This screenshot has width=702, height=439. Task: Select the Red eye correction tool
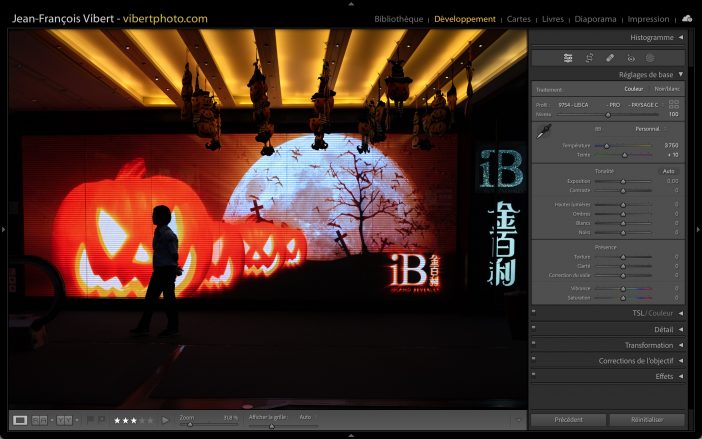click(630, 58)
